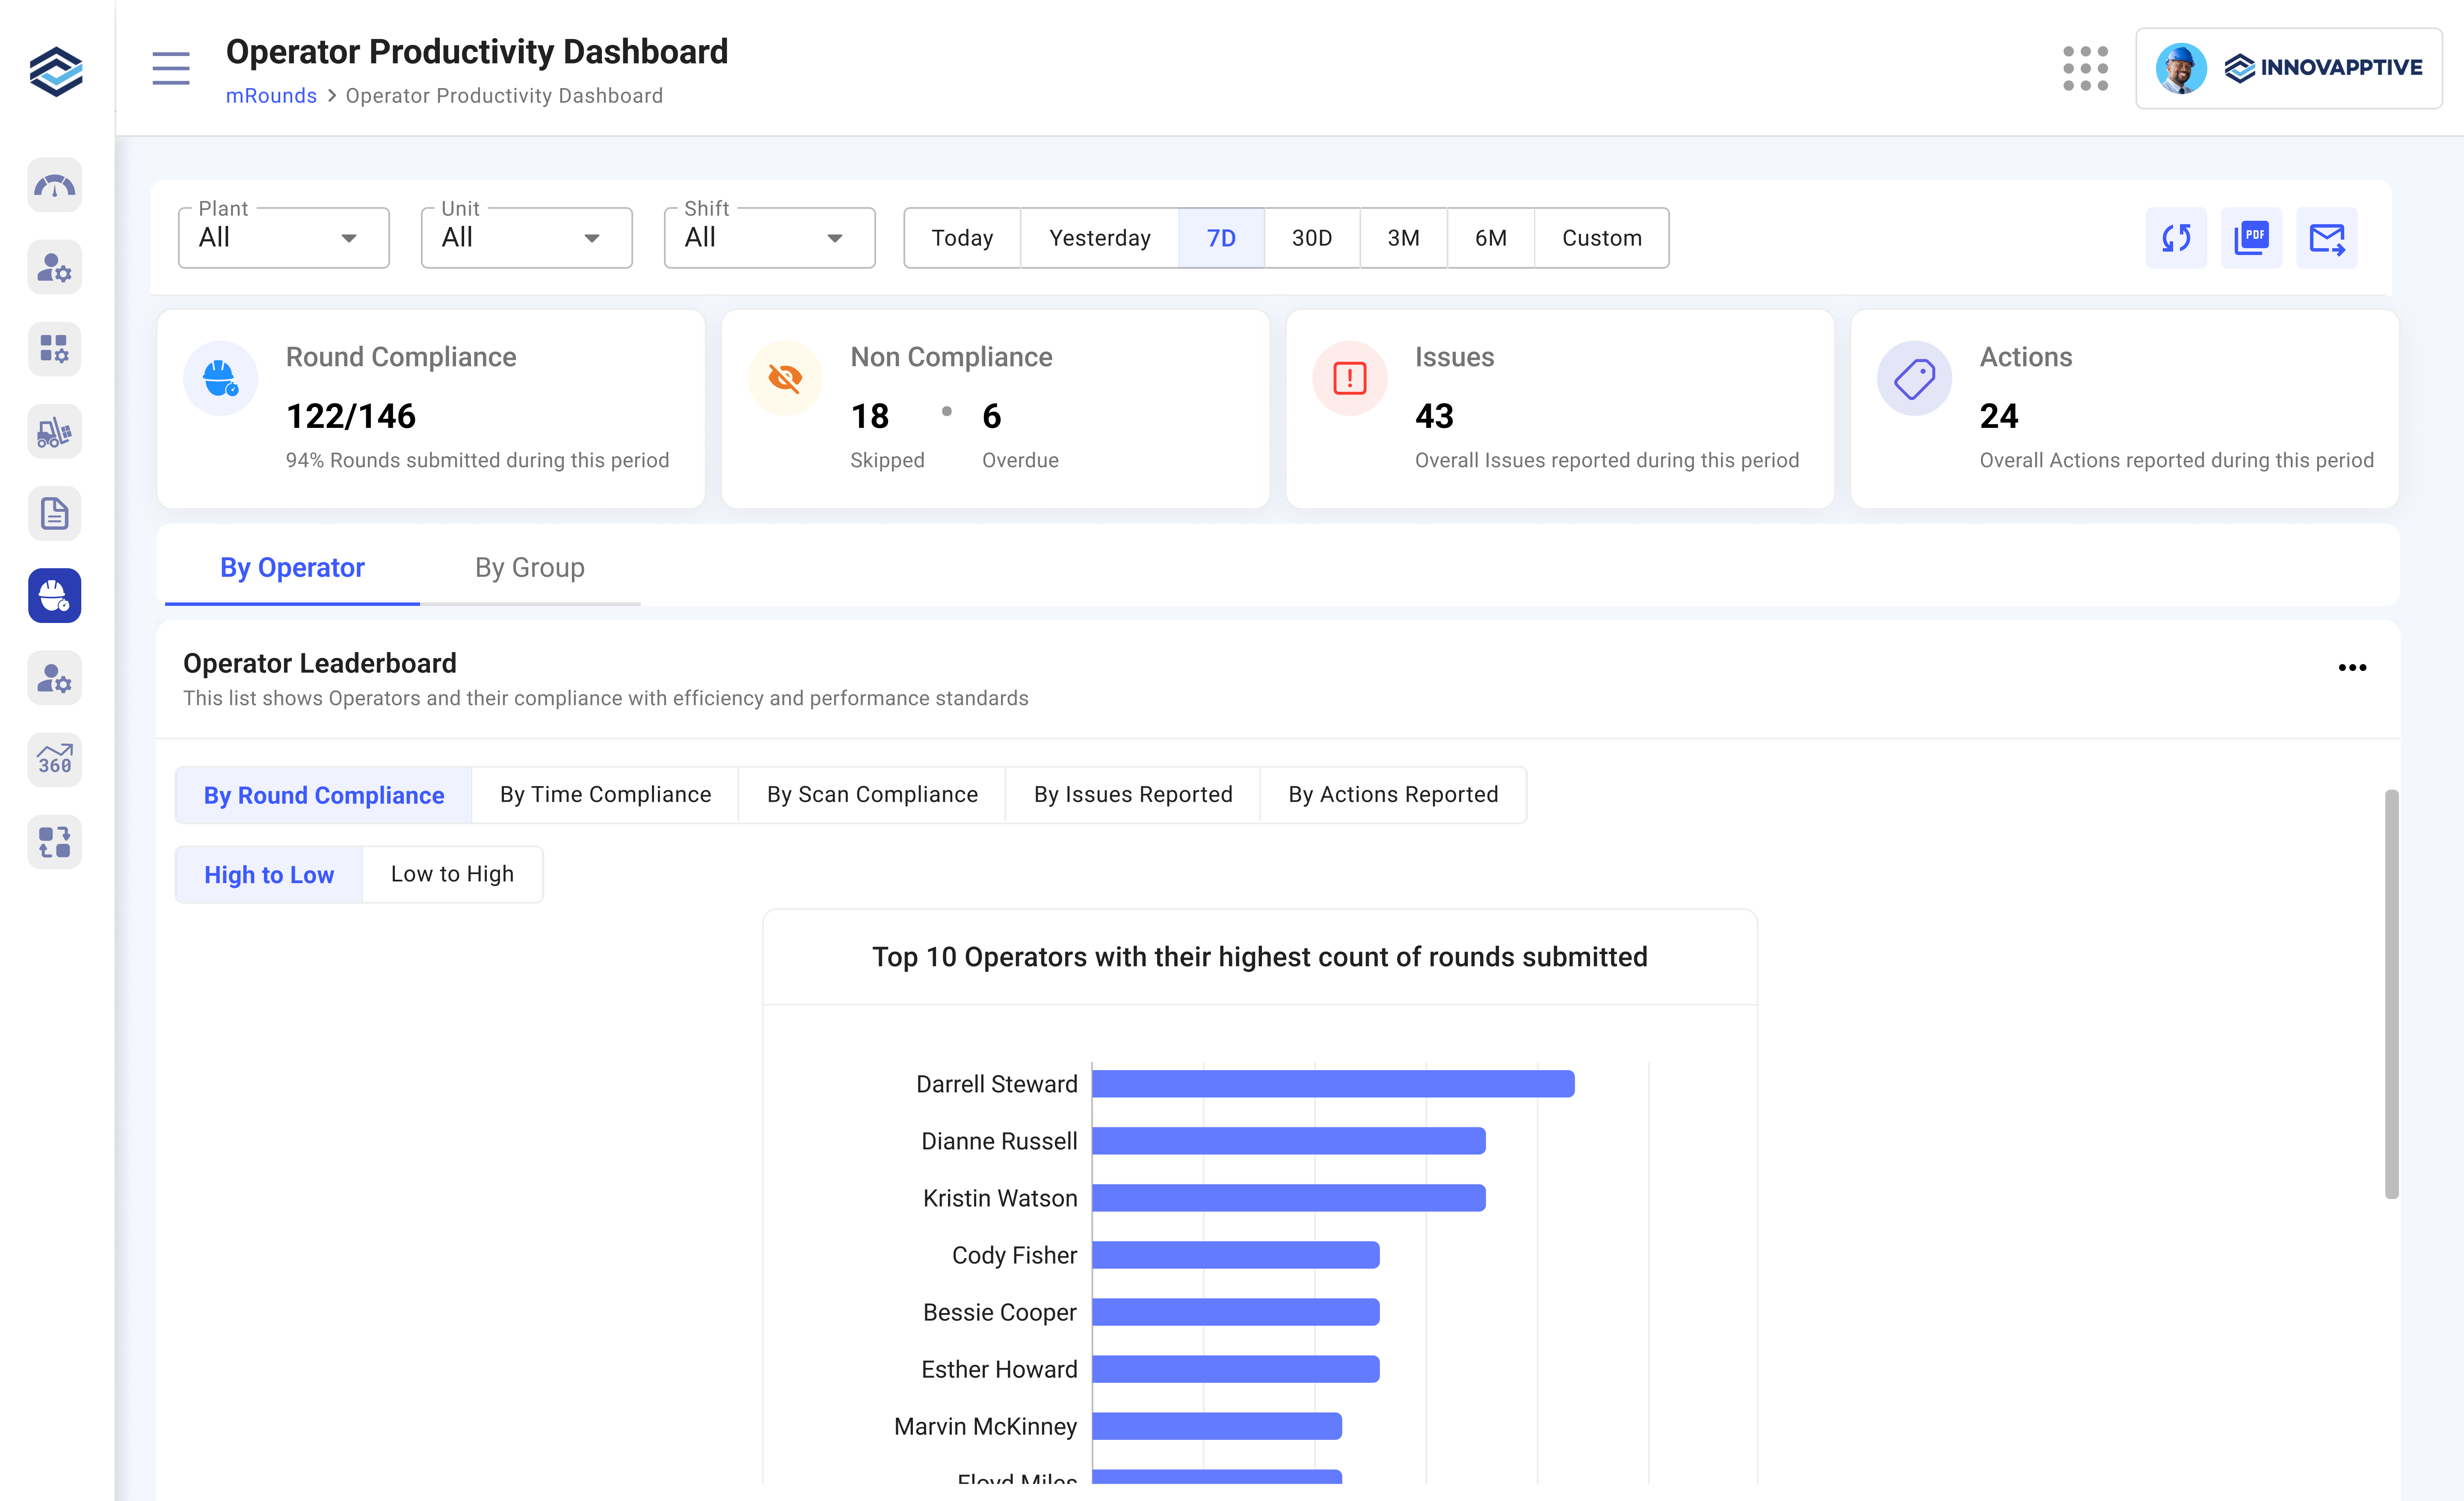Click the Operator Leaderboard heading
This screenshot has width=2464, height=1501.
pyautogui.click(x=320, y=663)
